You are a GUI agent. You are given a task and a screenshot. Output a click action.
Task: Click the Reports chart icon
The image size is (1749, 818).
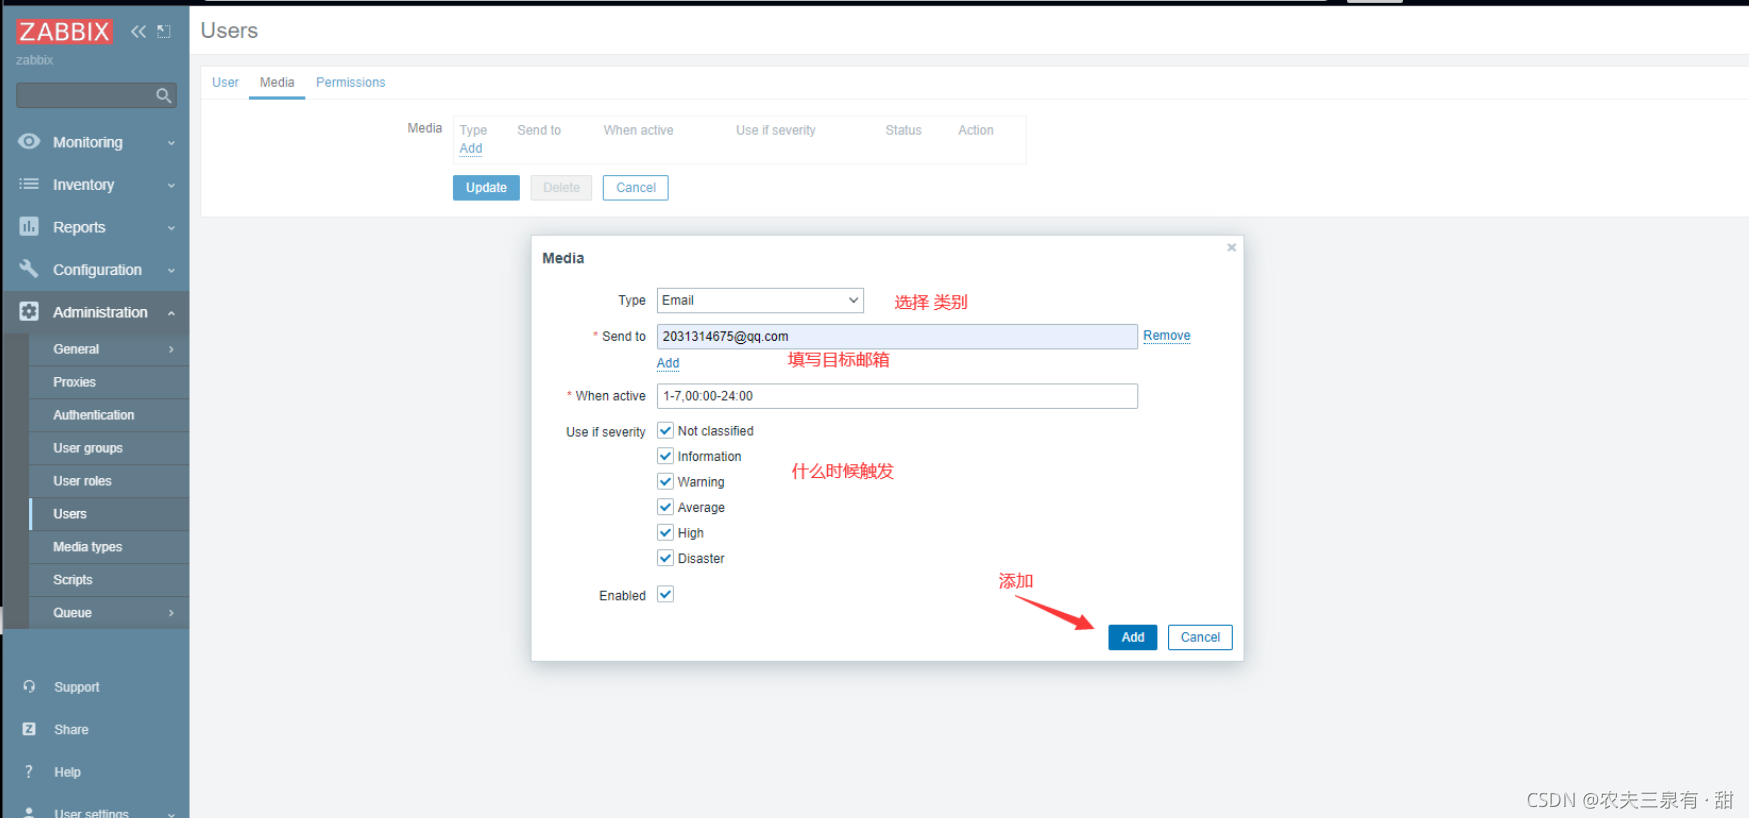29,227
